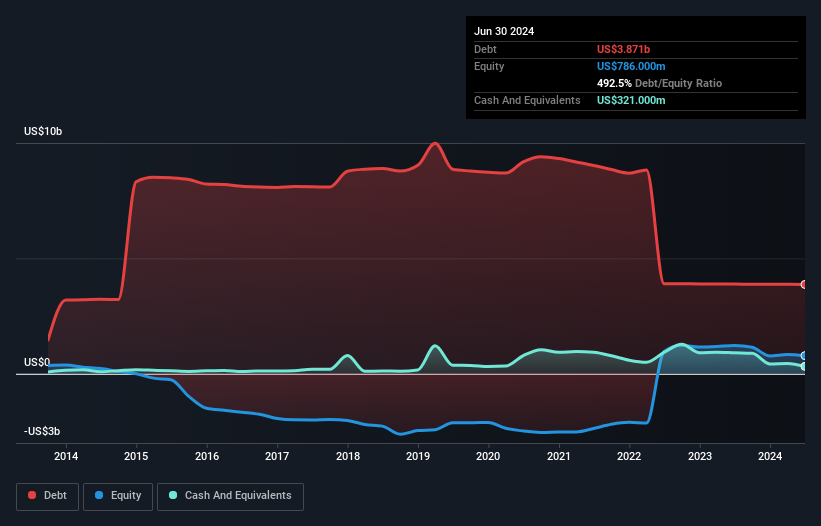Select the 2015 x-axis label
The height and width of the screenshot is (526, 821).
pyautogui.click(x=136, y=456)
